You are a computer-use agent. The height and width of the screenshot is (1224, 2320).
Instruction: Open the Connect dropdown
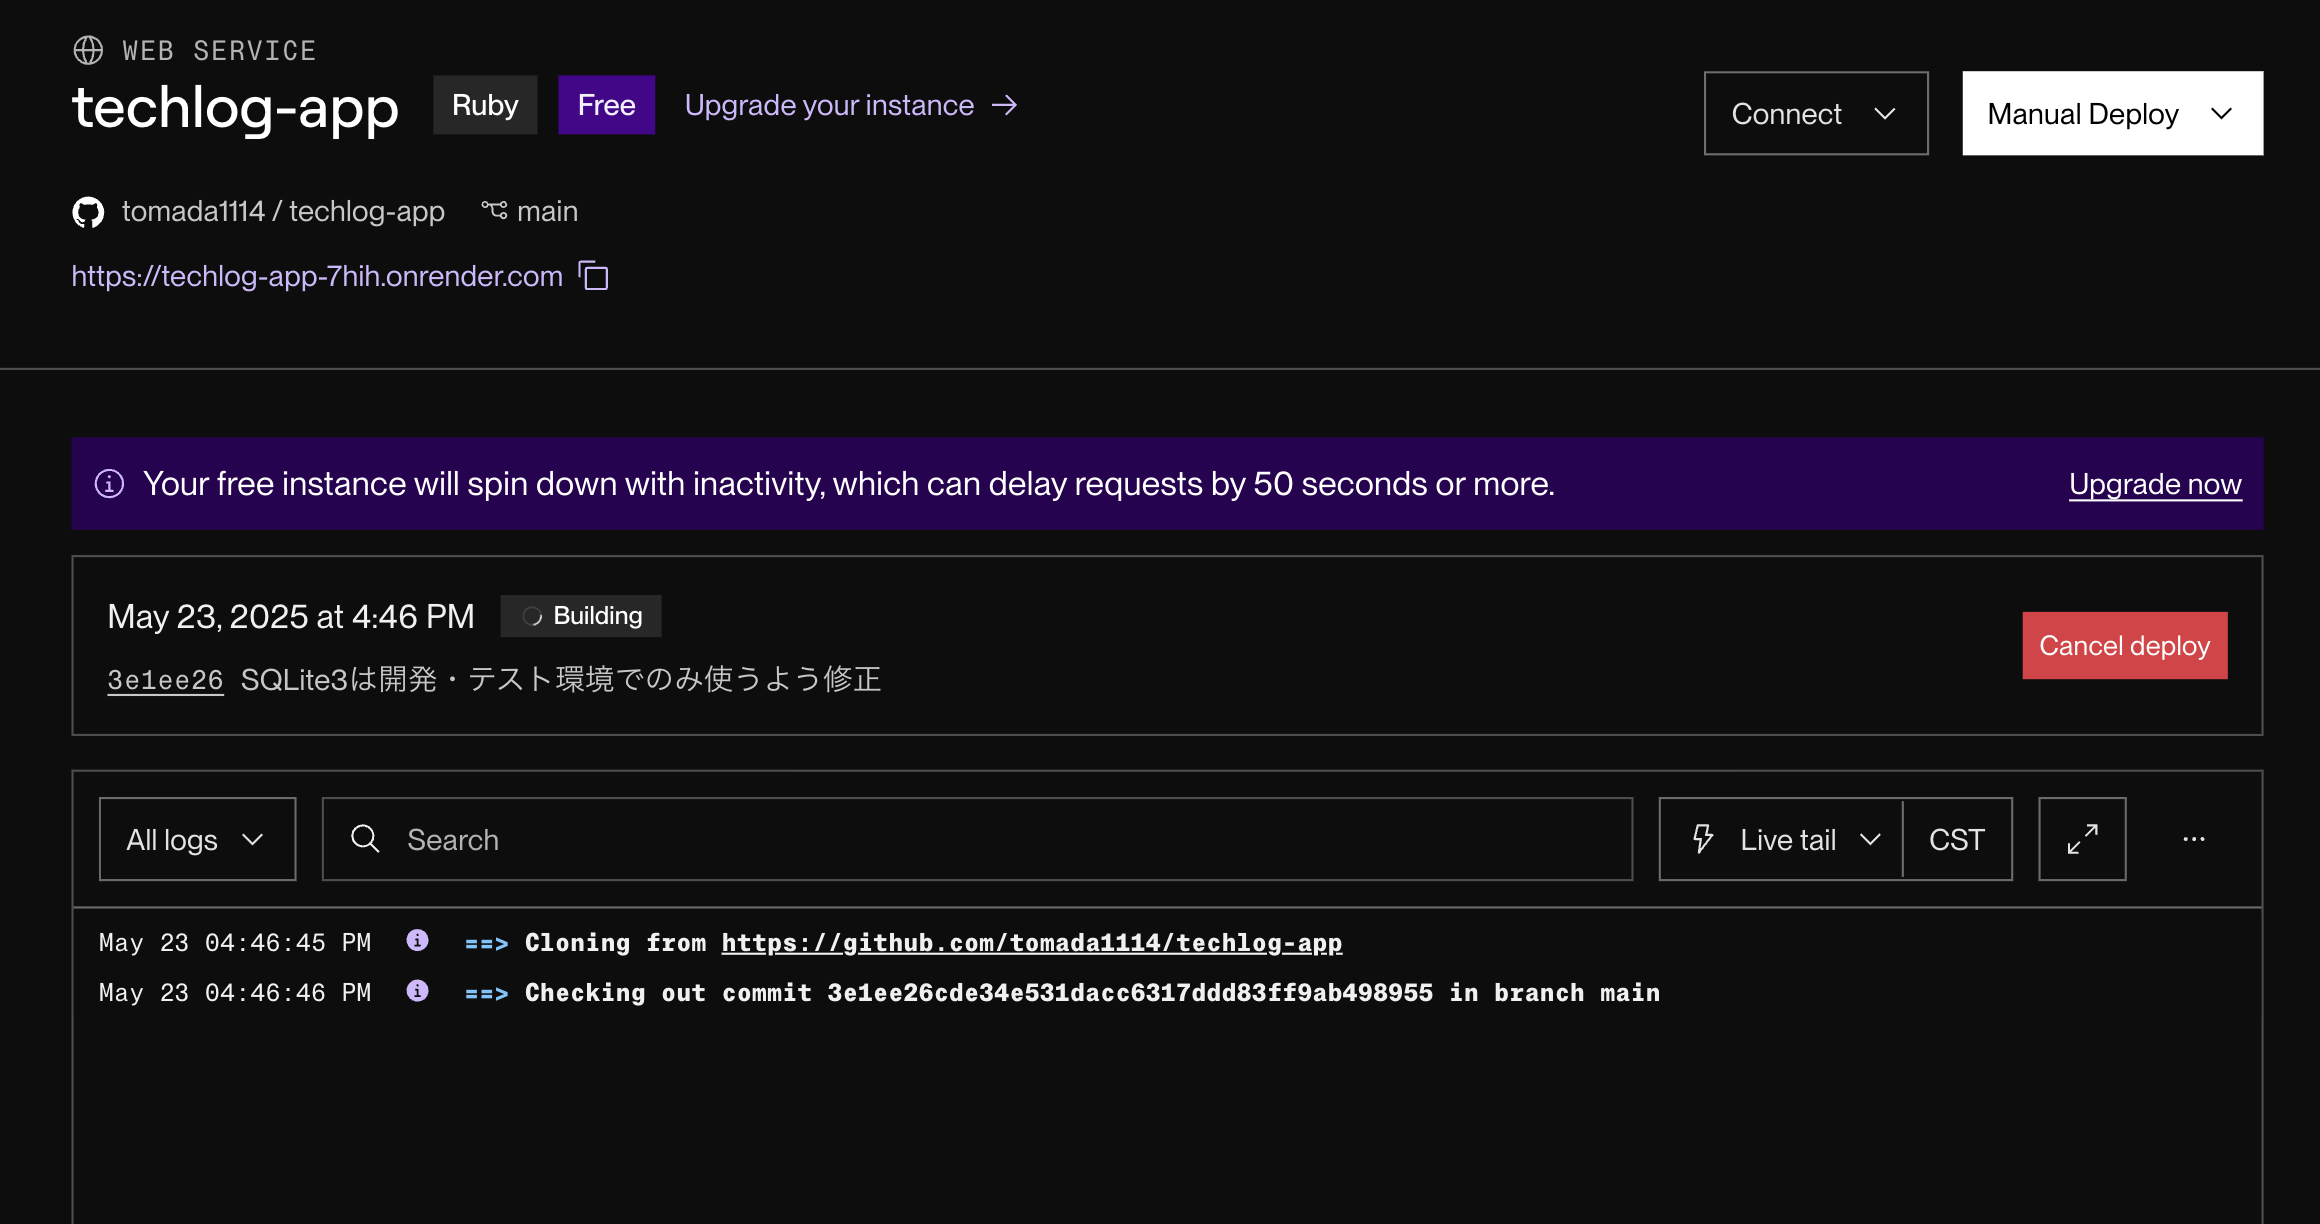click(x=1815, y=114)
